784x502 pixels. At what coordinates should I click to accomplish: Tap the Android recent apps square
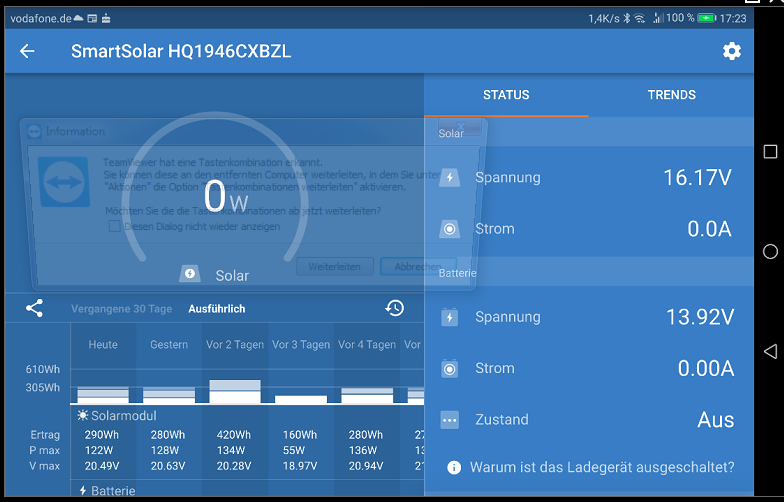point(770,152)
